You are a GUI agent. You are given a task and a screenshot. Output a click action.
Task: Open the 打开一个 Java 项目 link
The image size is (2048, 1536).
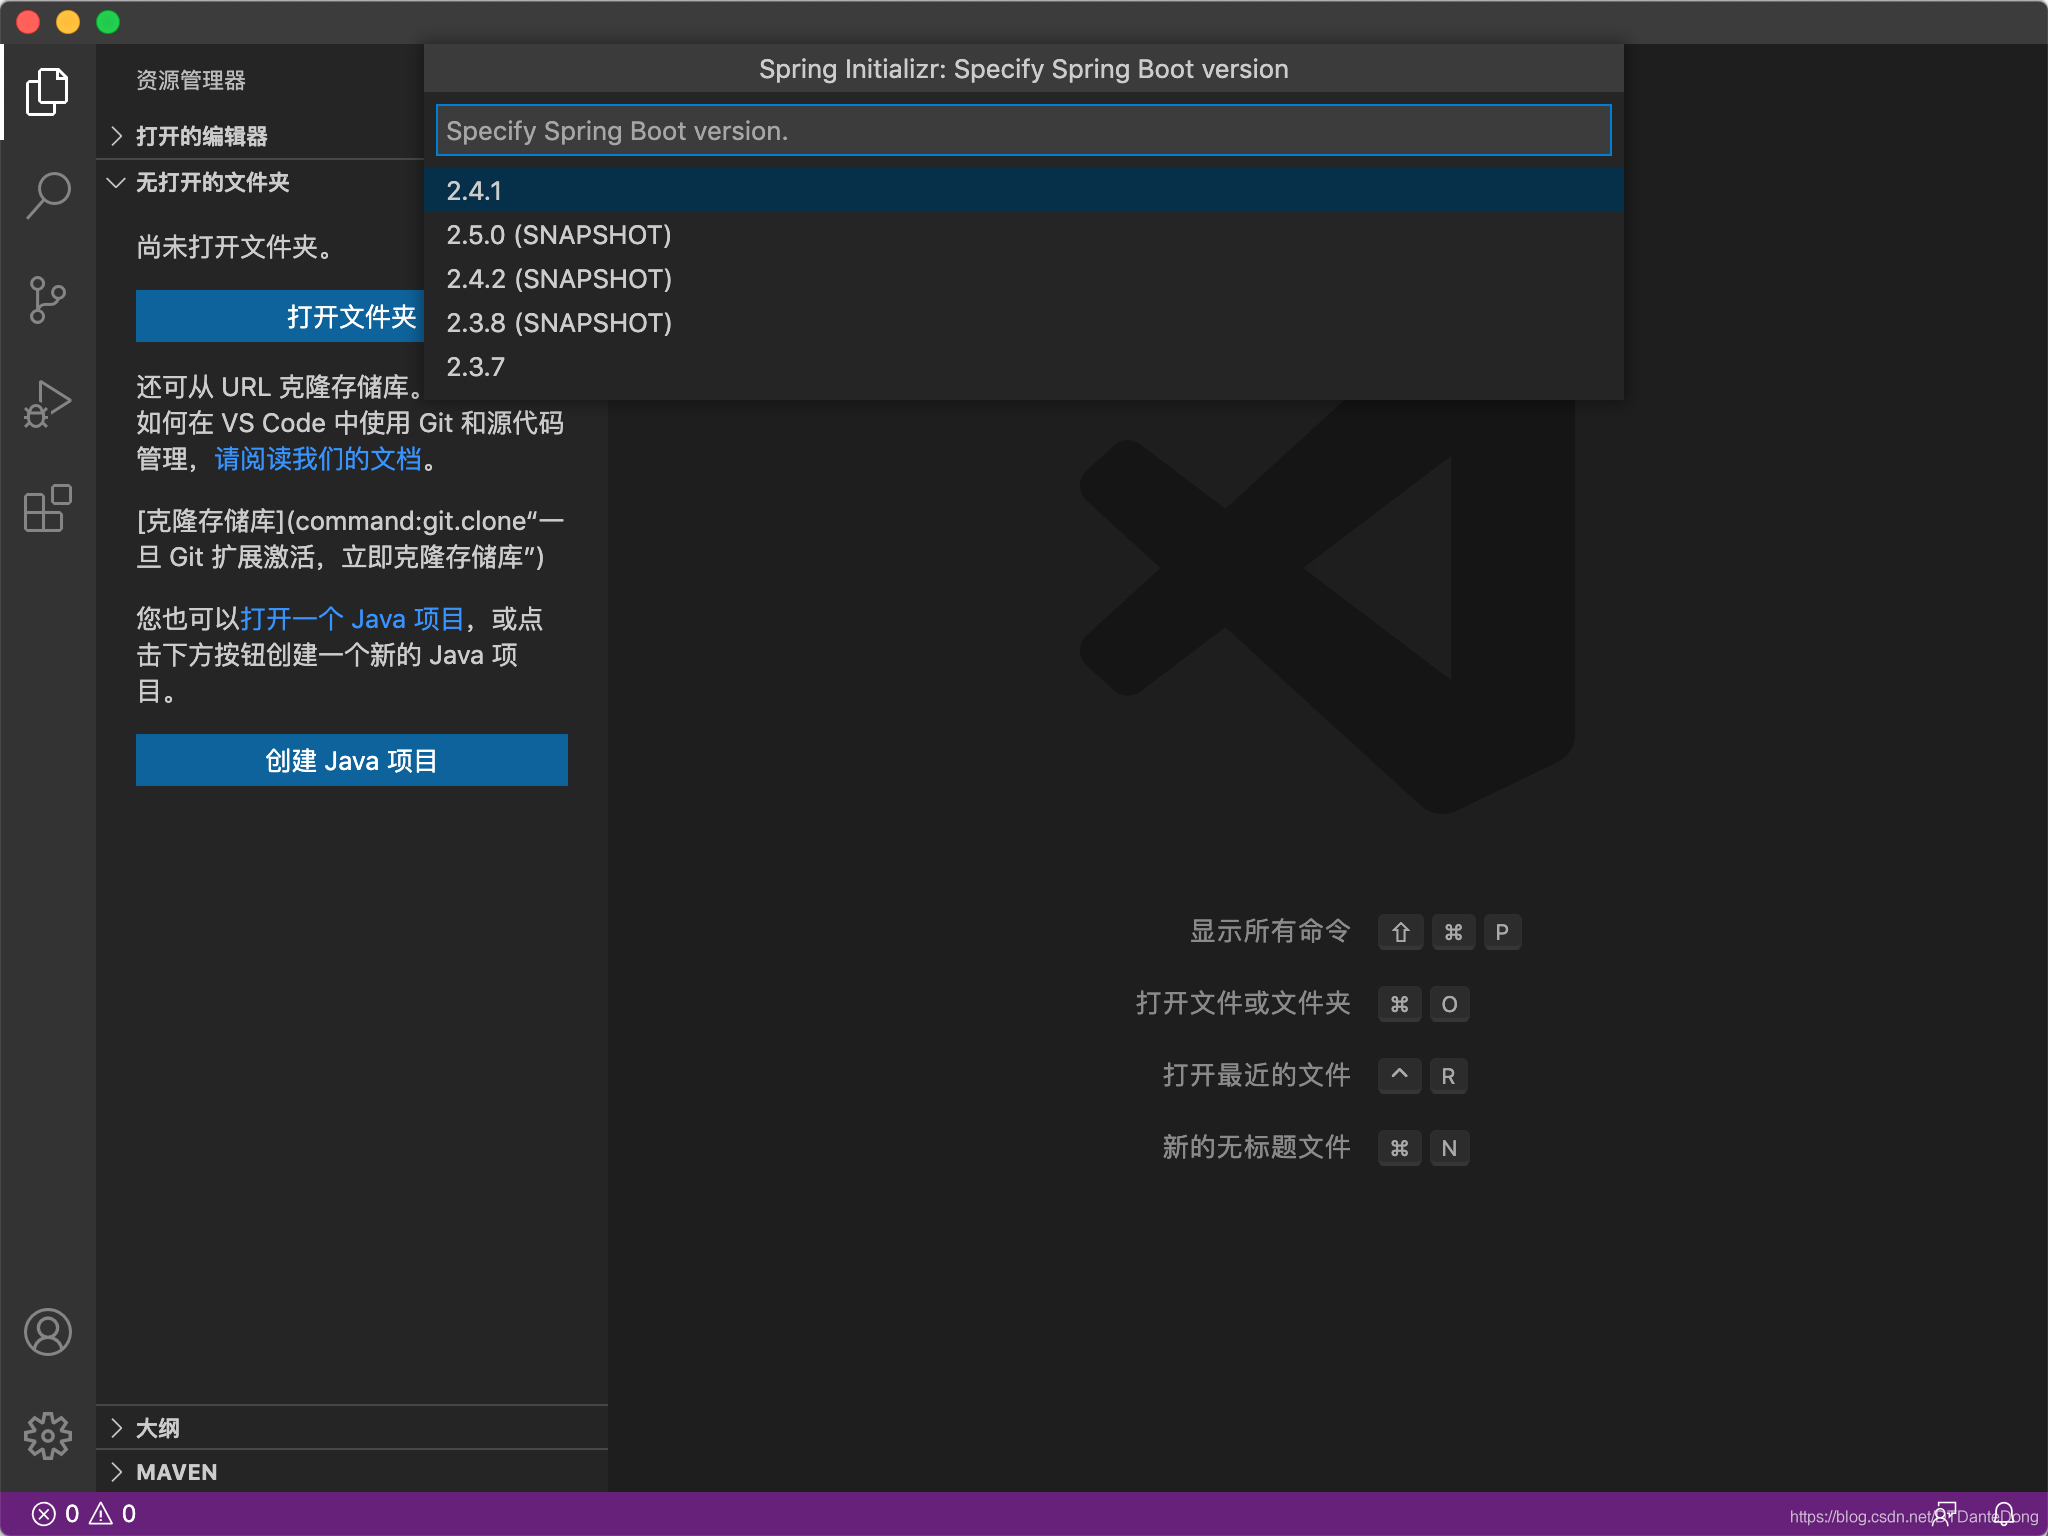(x=352, y=619)
